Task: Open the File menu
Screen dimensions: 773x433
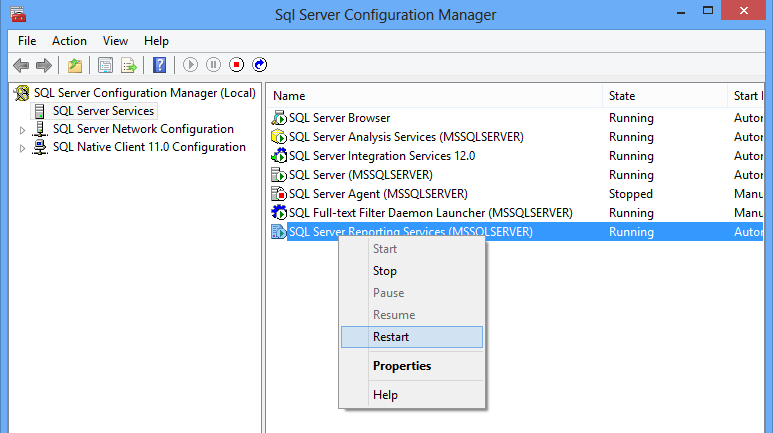Action: (27, 41)
